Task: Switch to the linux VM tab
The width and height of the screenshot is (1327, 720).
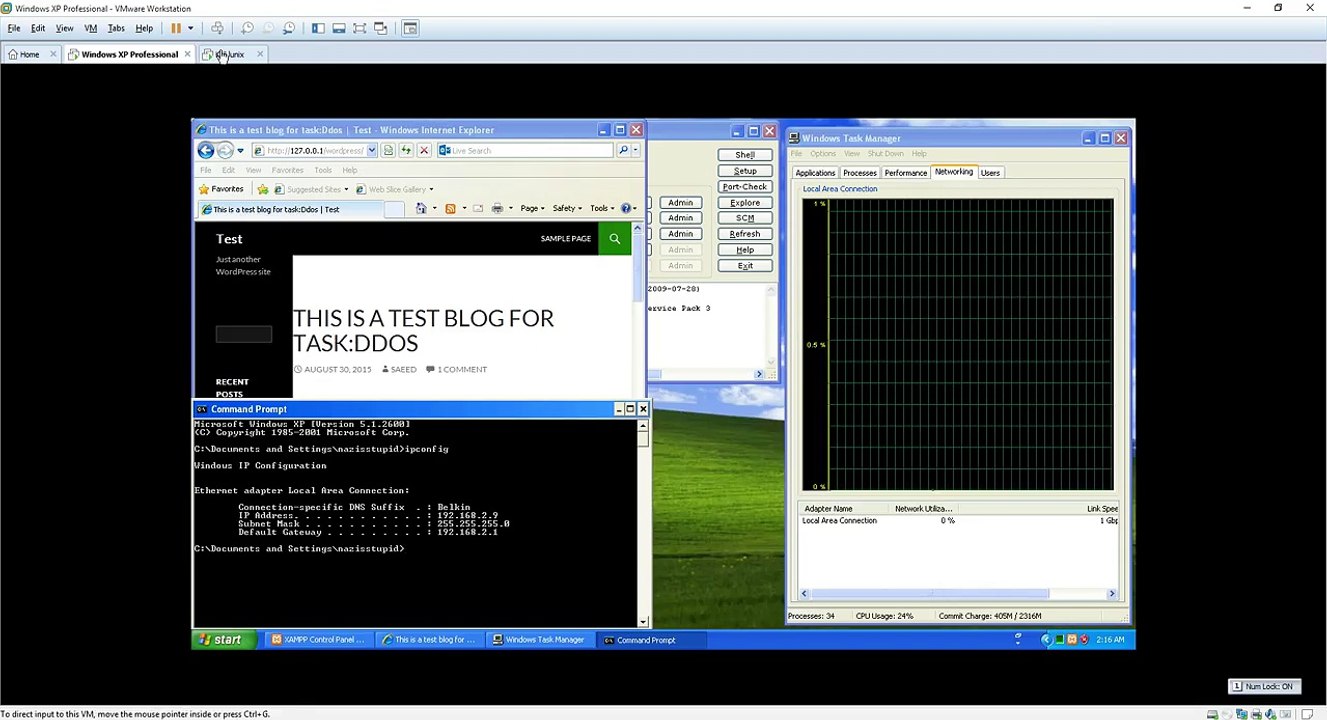Action: tap(231, 54)
